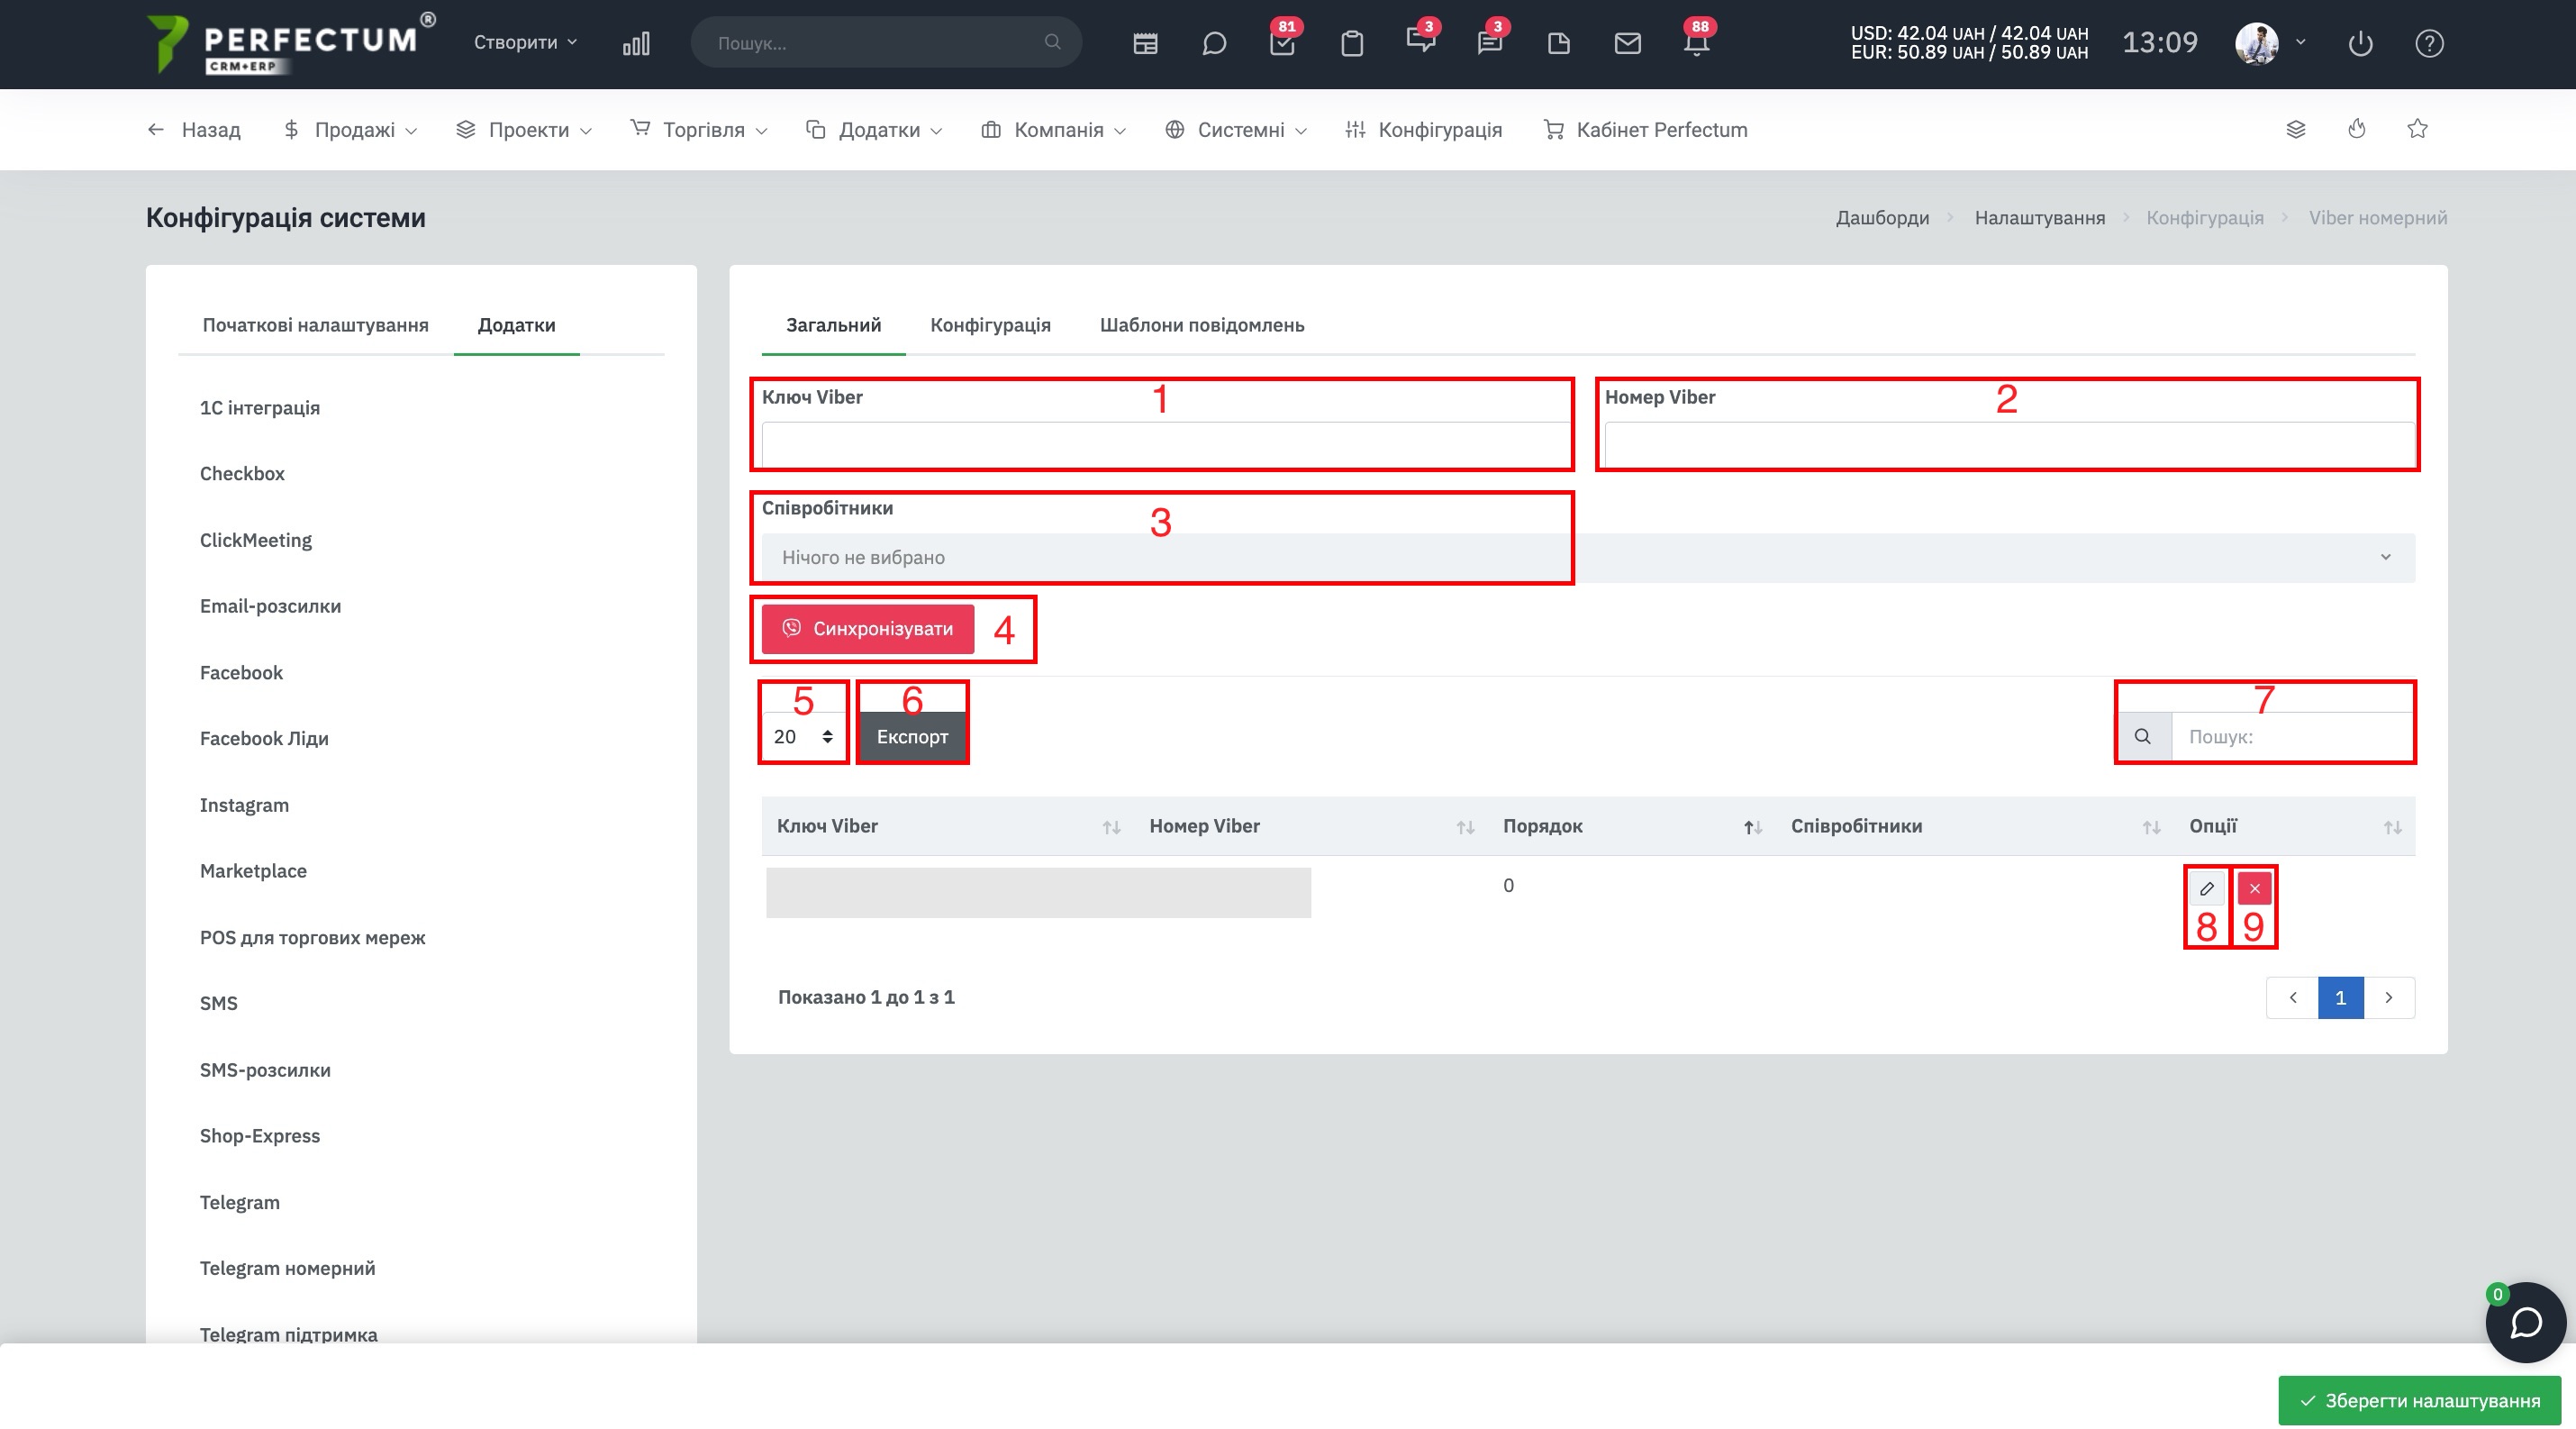The height and width of the screenshot is (1429, 2576).
Task: Open tasks checklist icon with 81 badge
Action: 1282,43
